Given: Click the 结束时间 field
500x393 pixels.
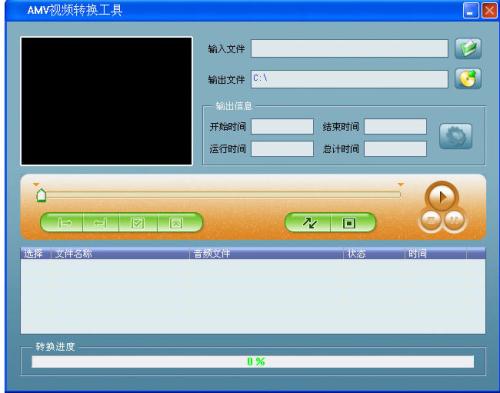Looking at the screenshot, I should [395, 127].
